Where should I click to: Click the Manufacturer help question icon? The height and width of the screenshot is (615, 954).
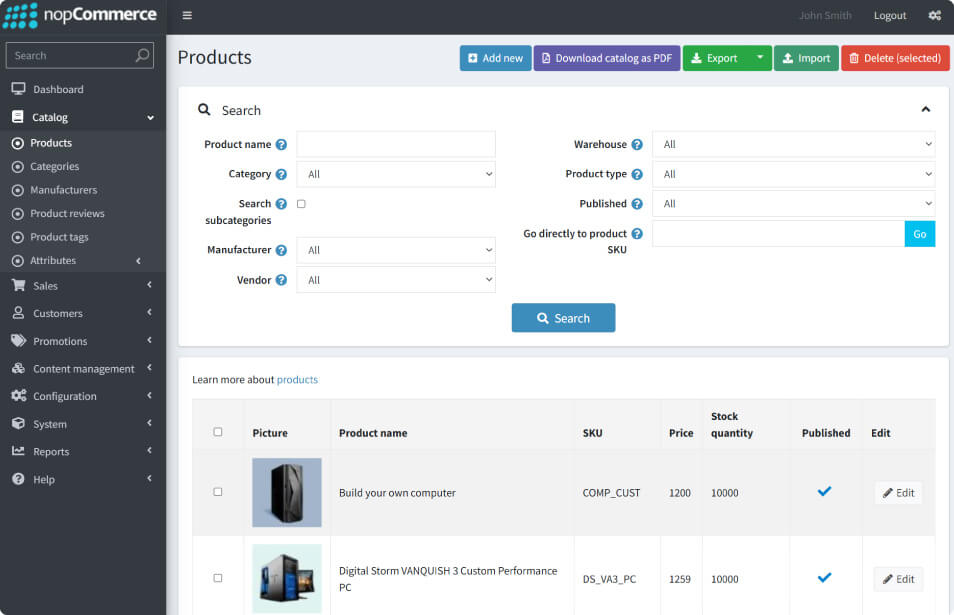click(x=281, y=251)
